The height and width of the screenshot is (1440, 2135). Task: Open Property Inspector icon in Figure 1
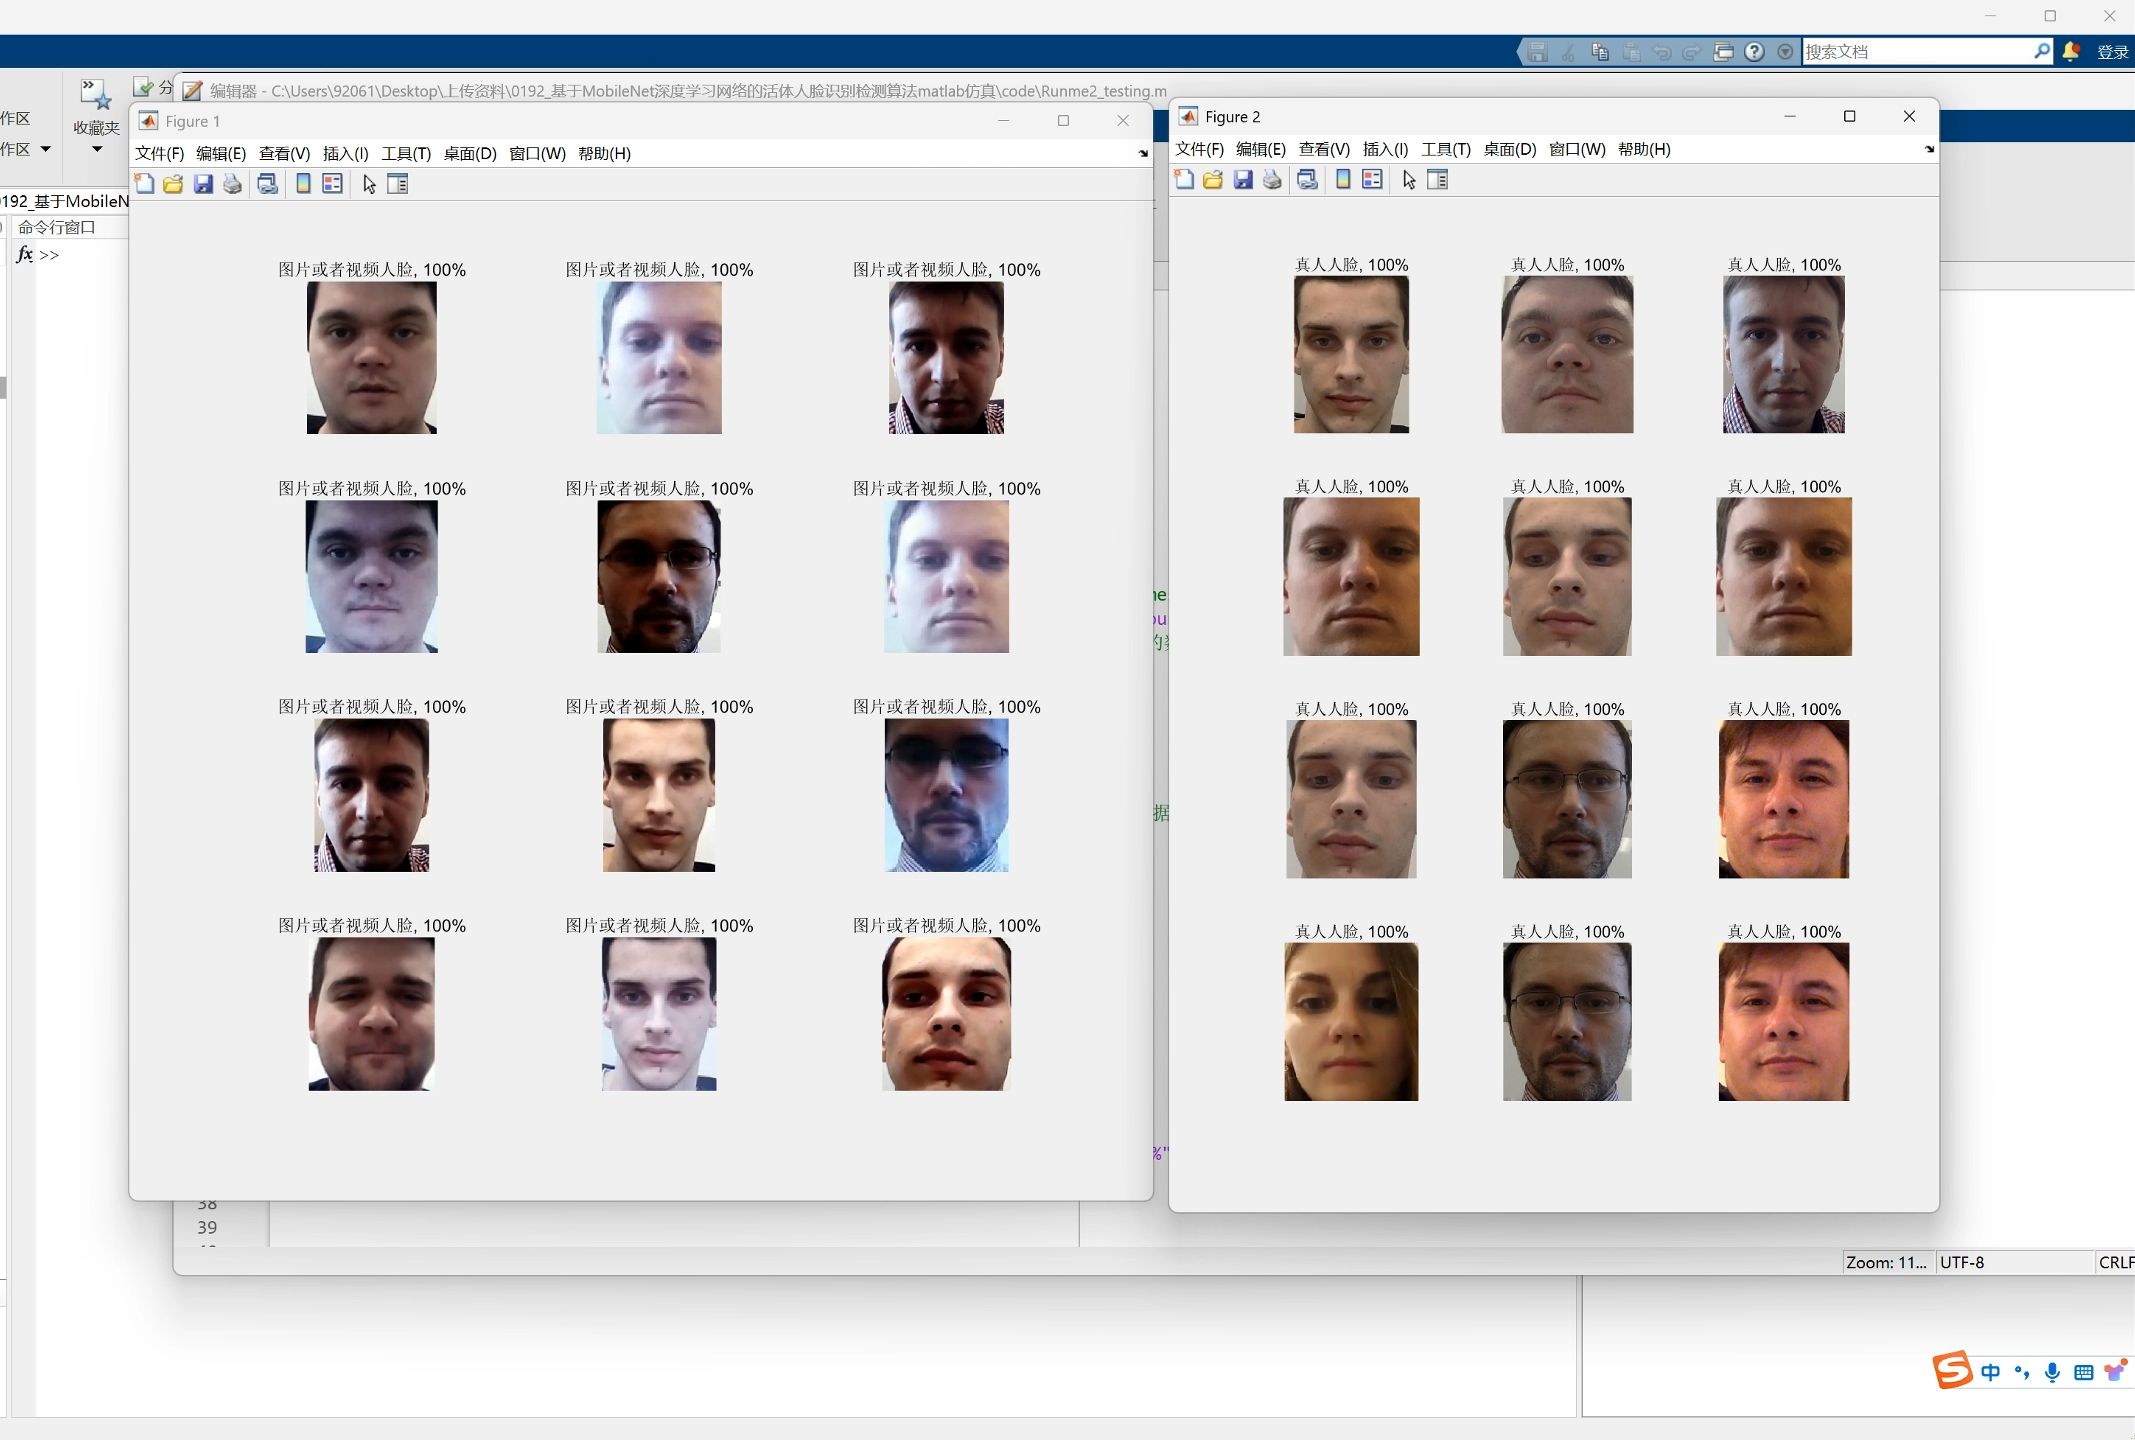398,184
